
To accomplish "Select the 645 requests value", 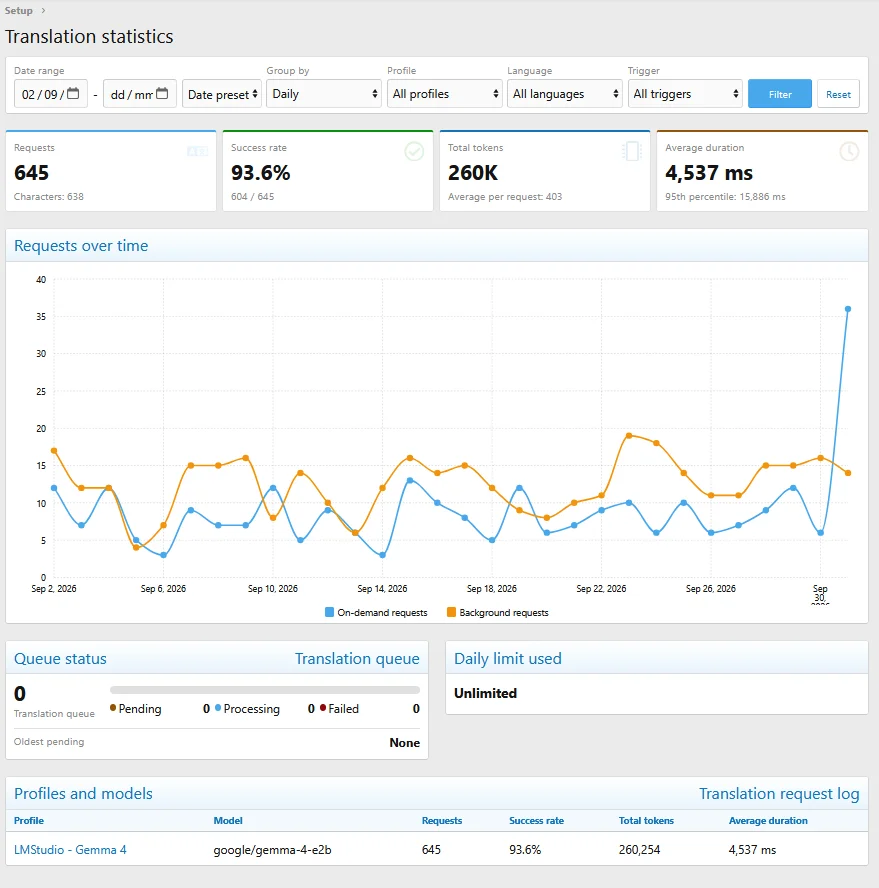I will [32, 173].
